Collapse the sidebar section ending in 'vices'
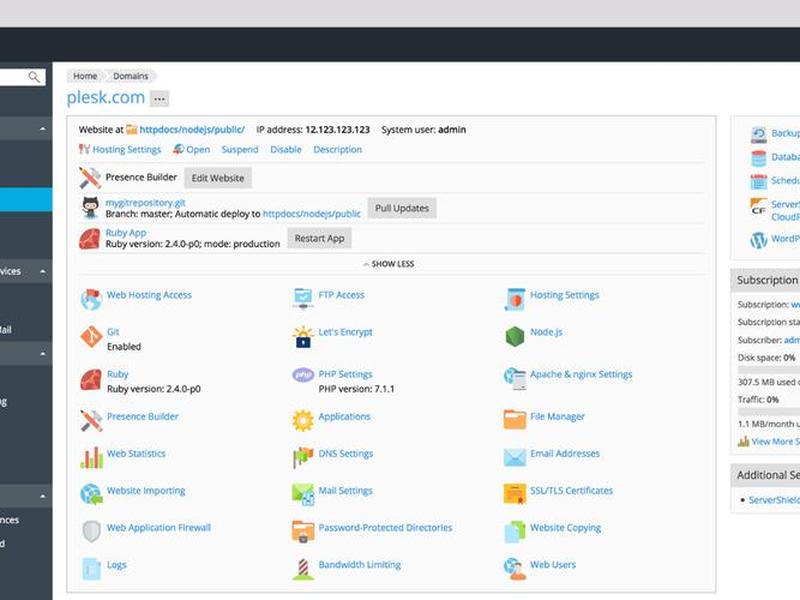Image resolution: width=800 pixels, height=600 pixels. tap(43, 271)
